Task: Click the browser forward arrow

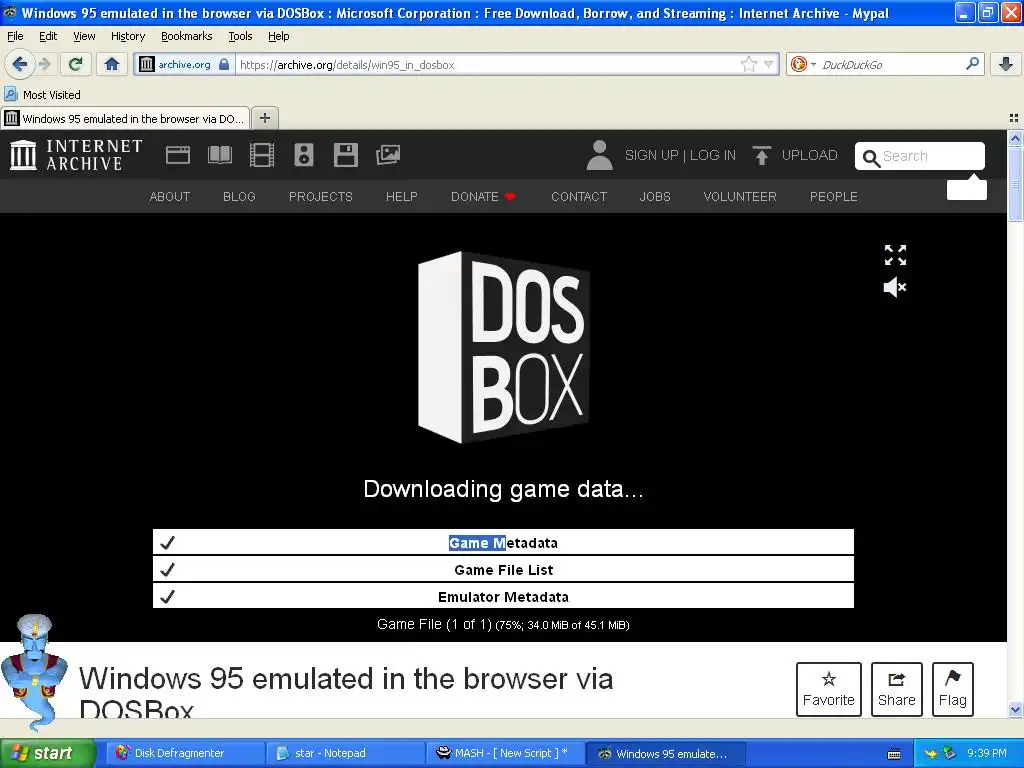Action: (x=44, y=64)
